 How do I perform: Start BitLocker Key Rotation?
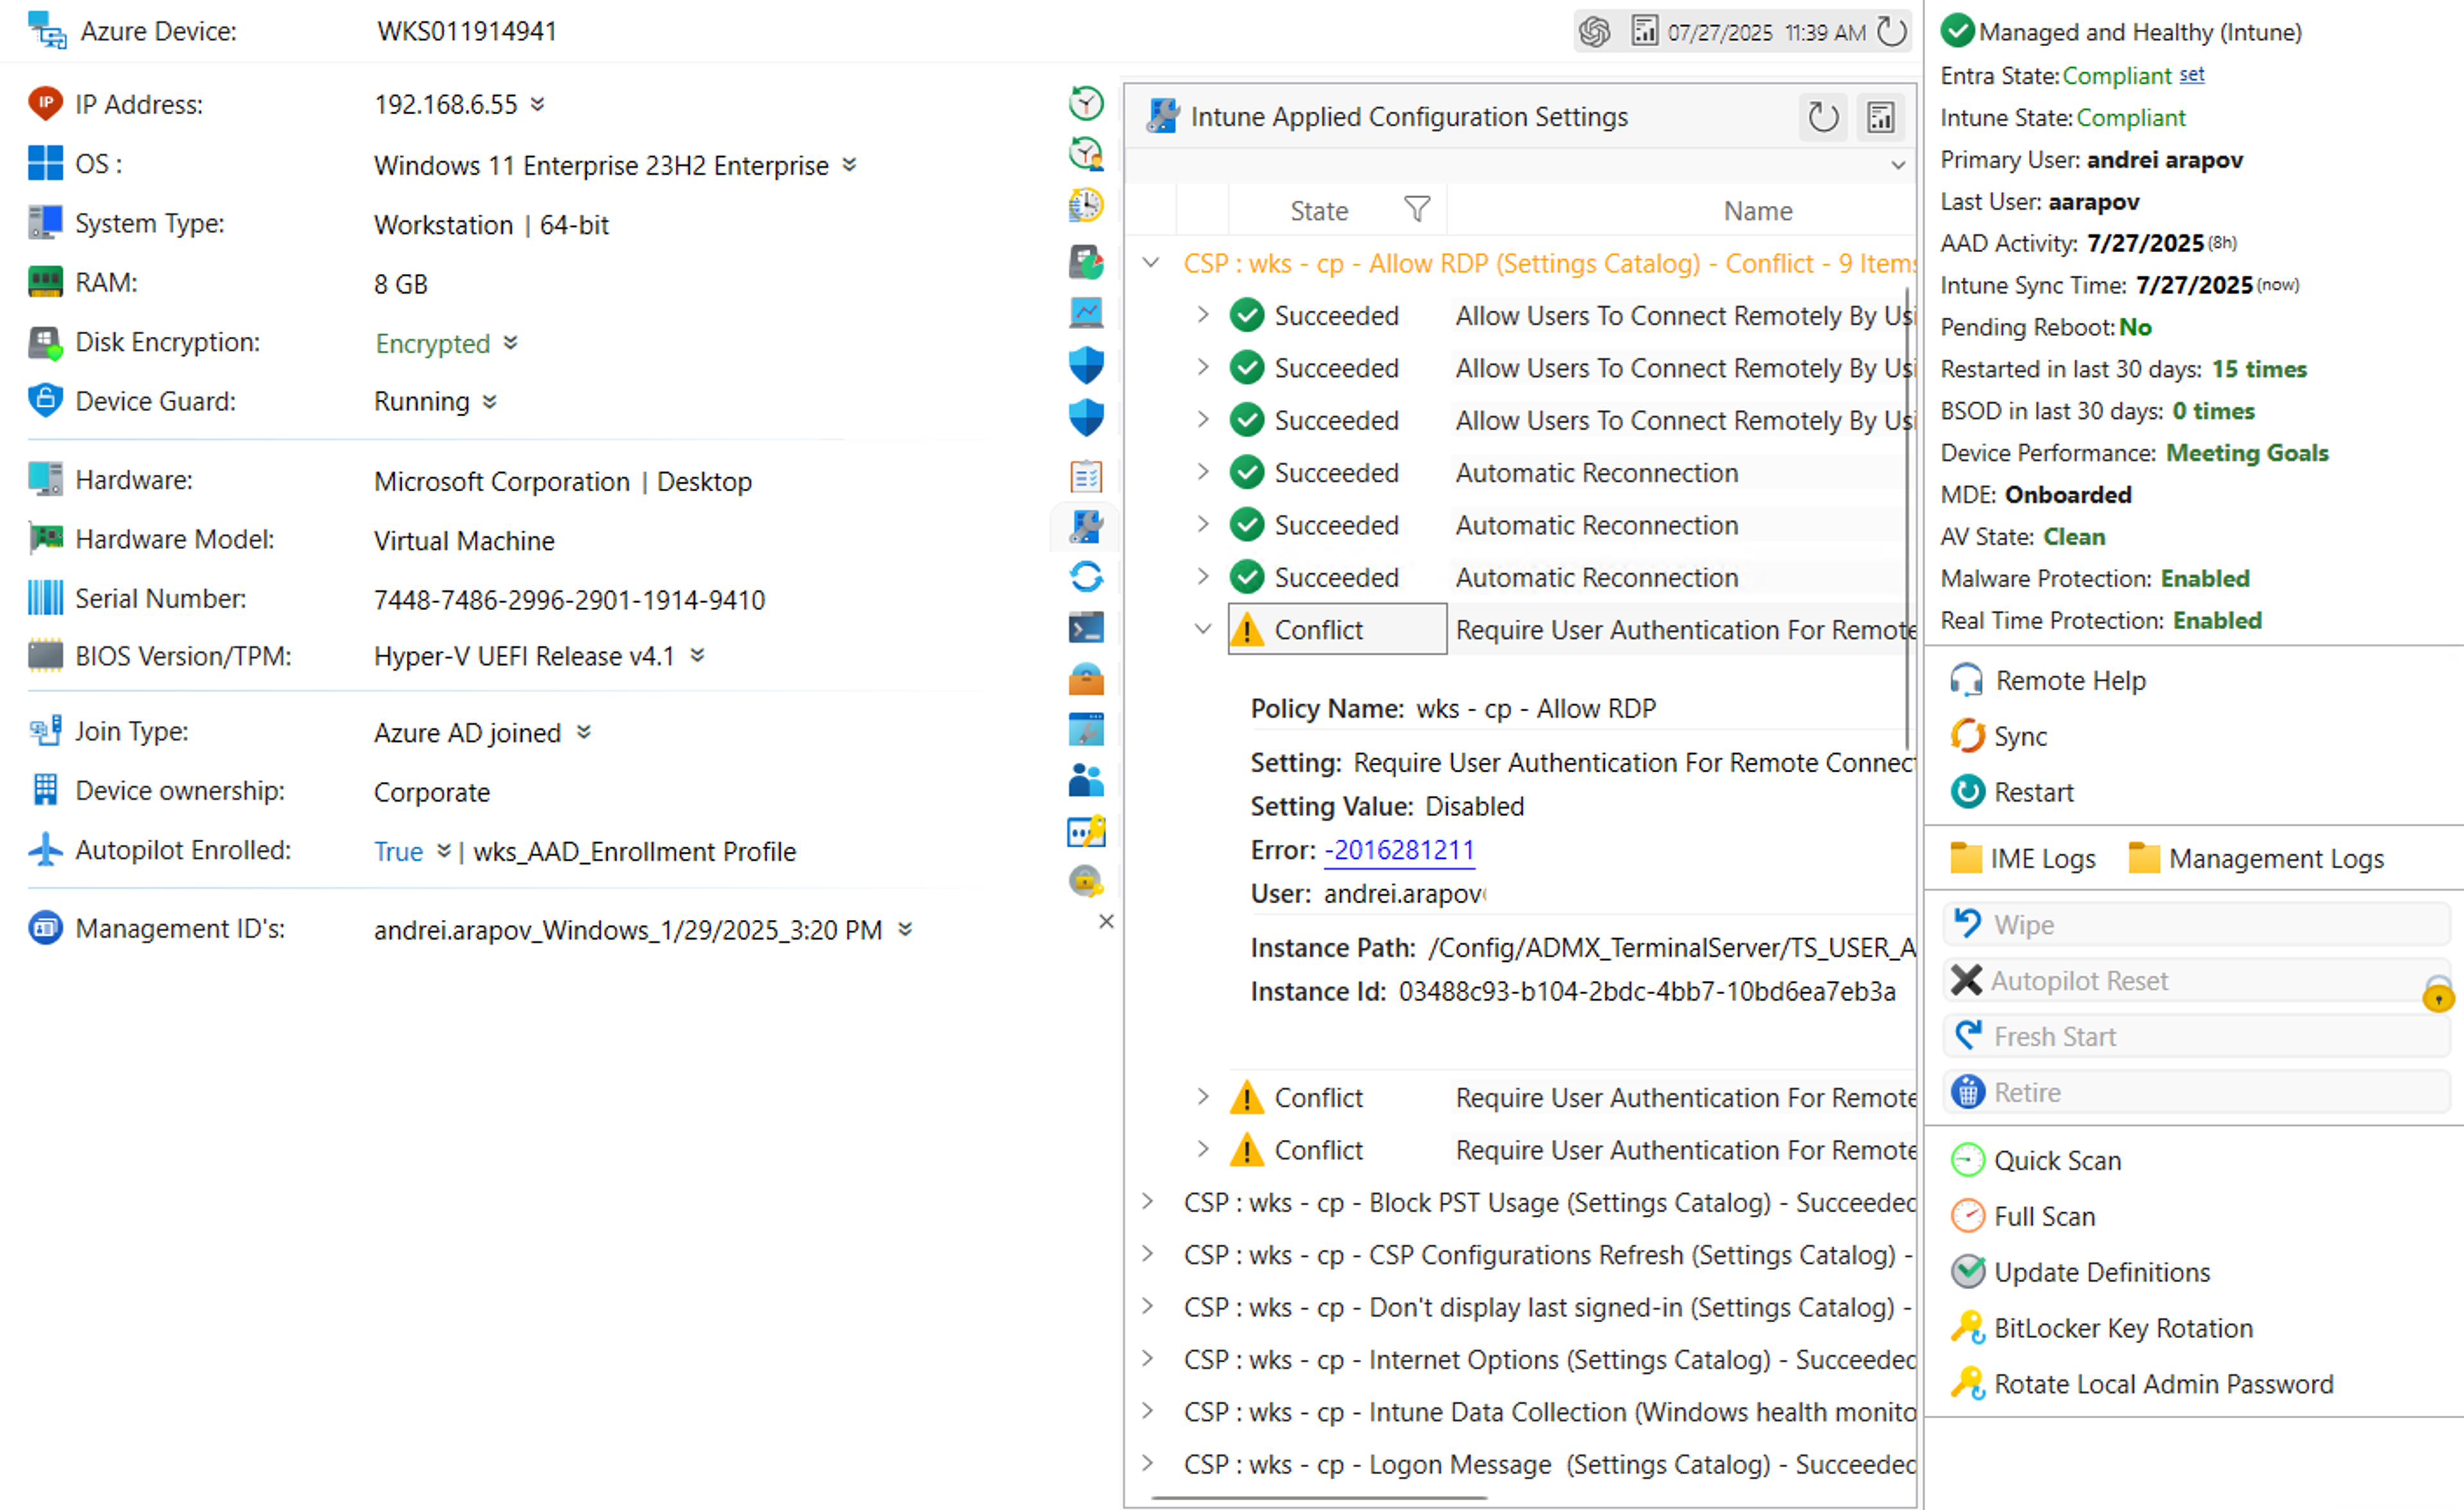(x=2102, y=1329)
